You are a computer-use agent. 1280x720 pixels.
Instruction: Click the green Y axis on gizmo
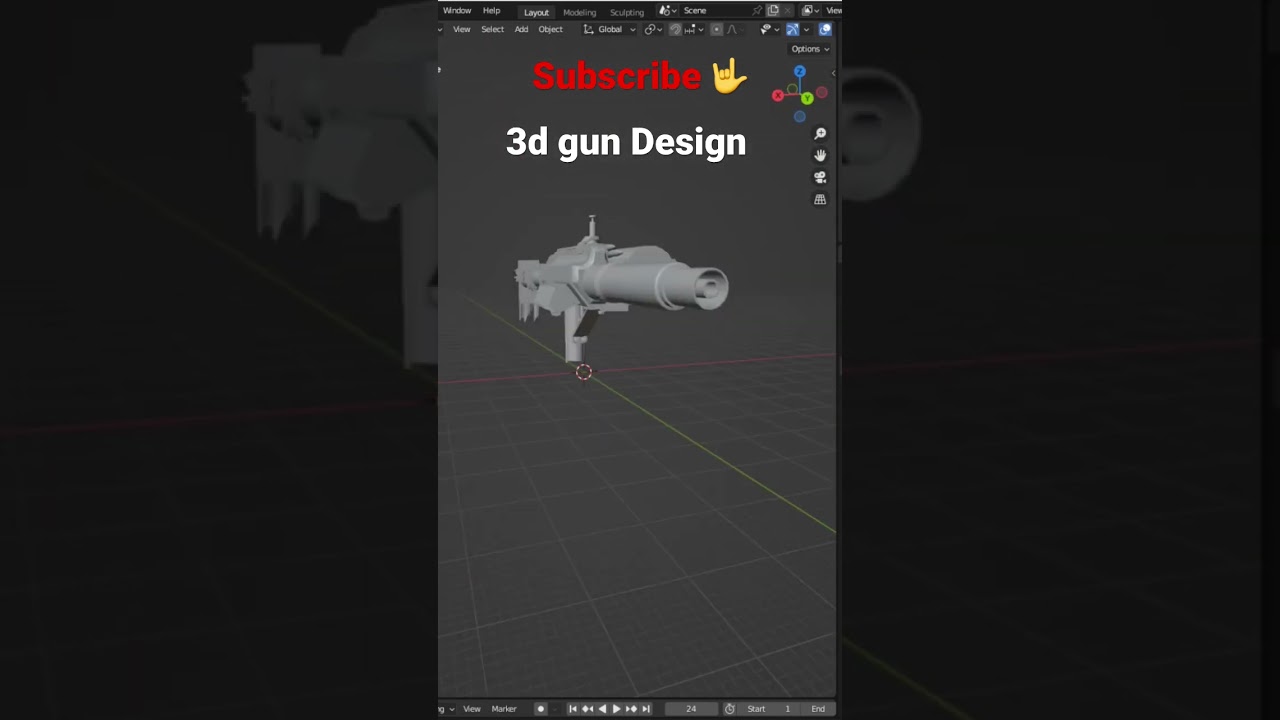(806, 99)
